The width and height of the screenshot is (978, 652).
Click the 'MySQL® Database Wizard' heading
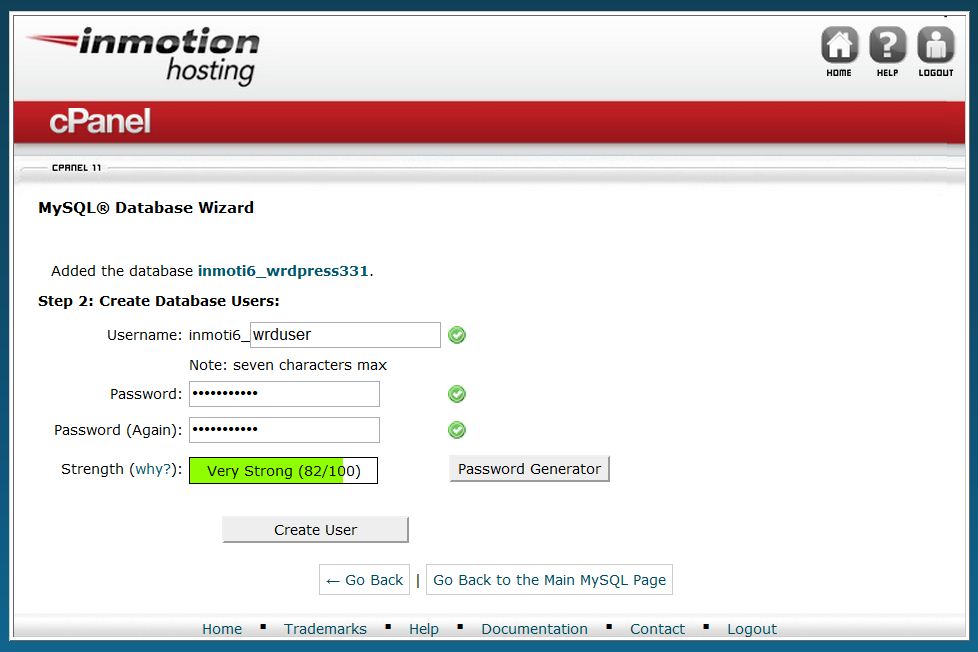146,208
